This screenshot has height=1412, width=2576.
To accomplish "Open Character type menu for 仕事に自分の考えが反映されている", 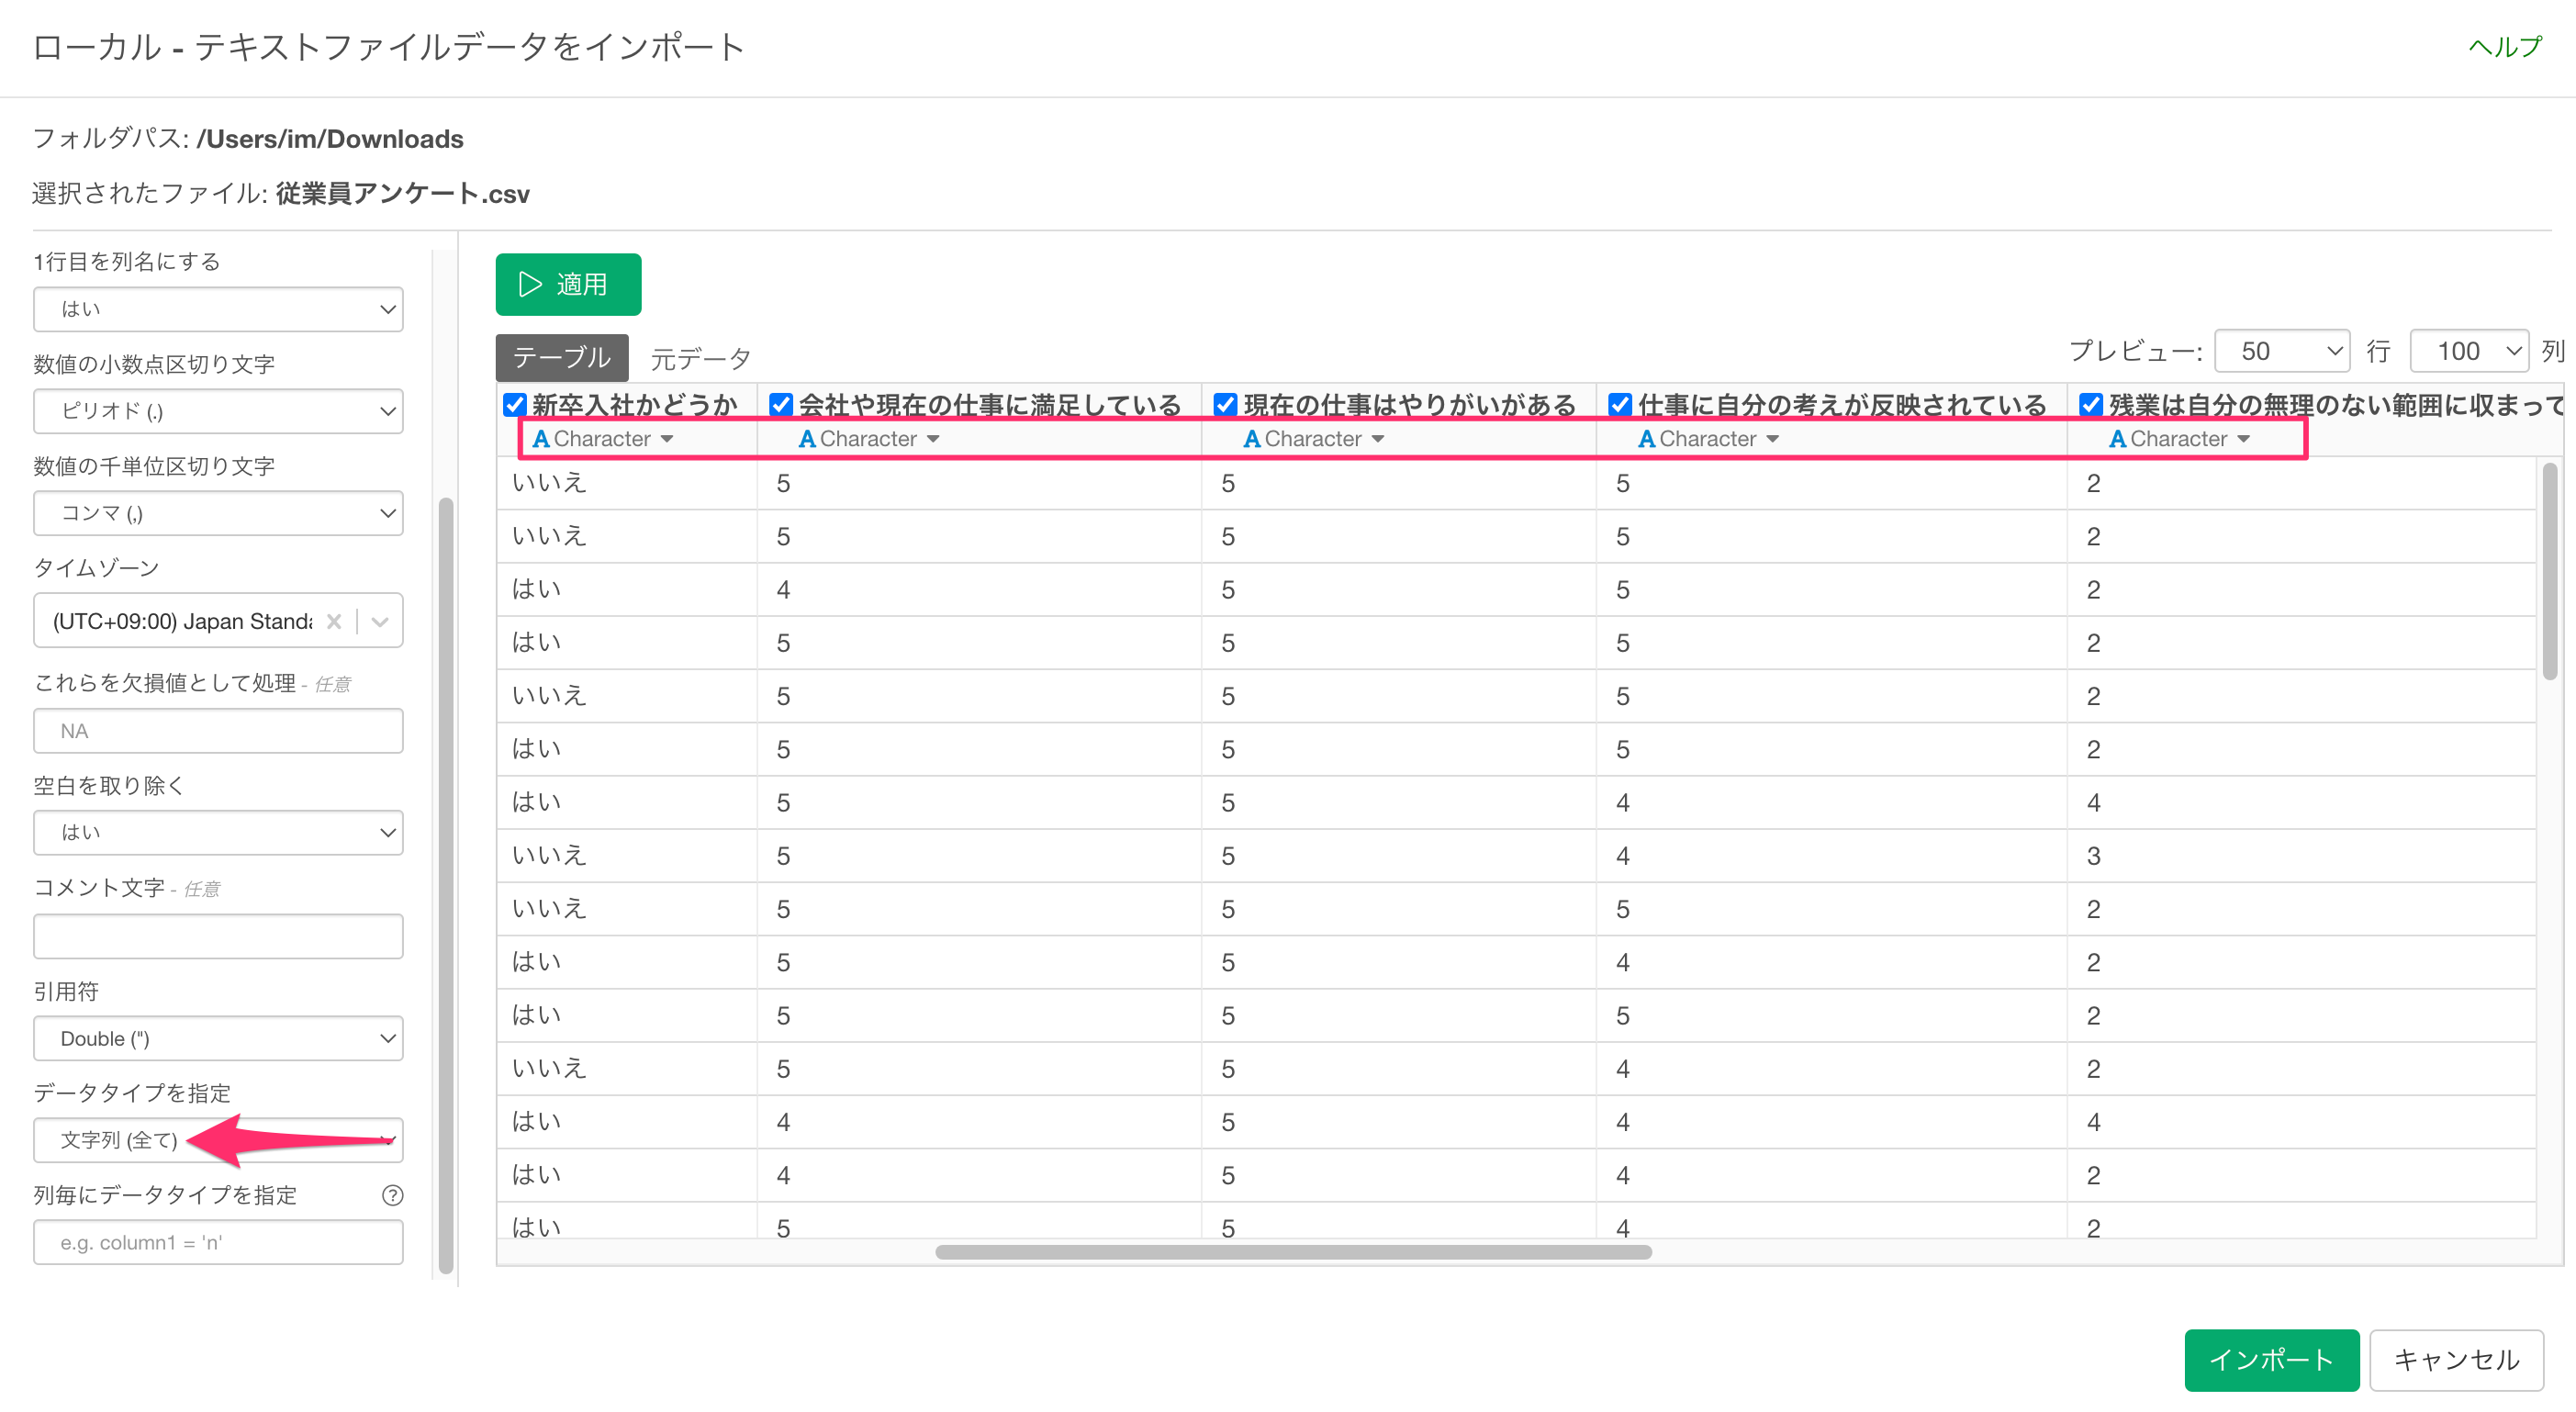I will coord(1773,439).
